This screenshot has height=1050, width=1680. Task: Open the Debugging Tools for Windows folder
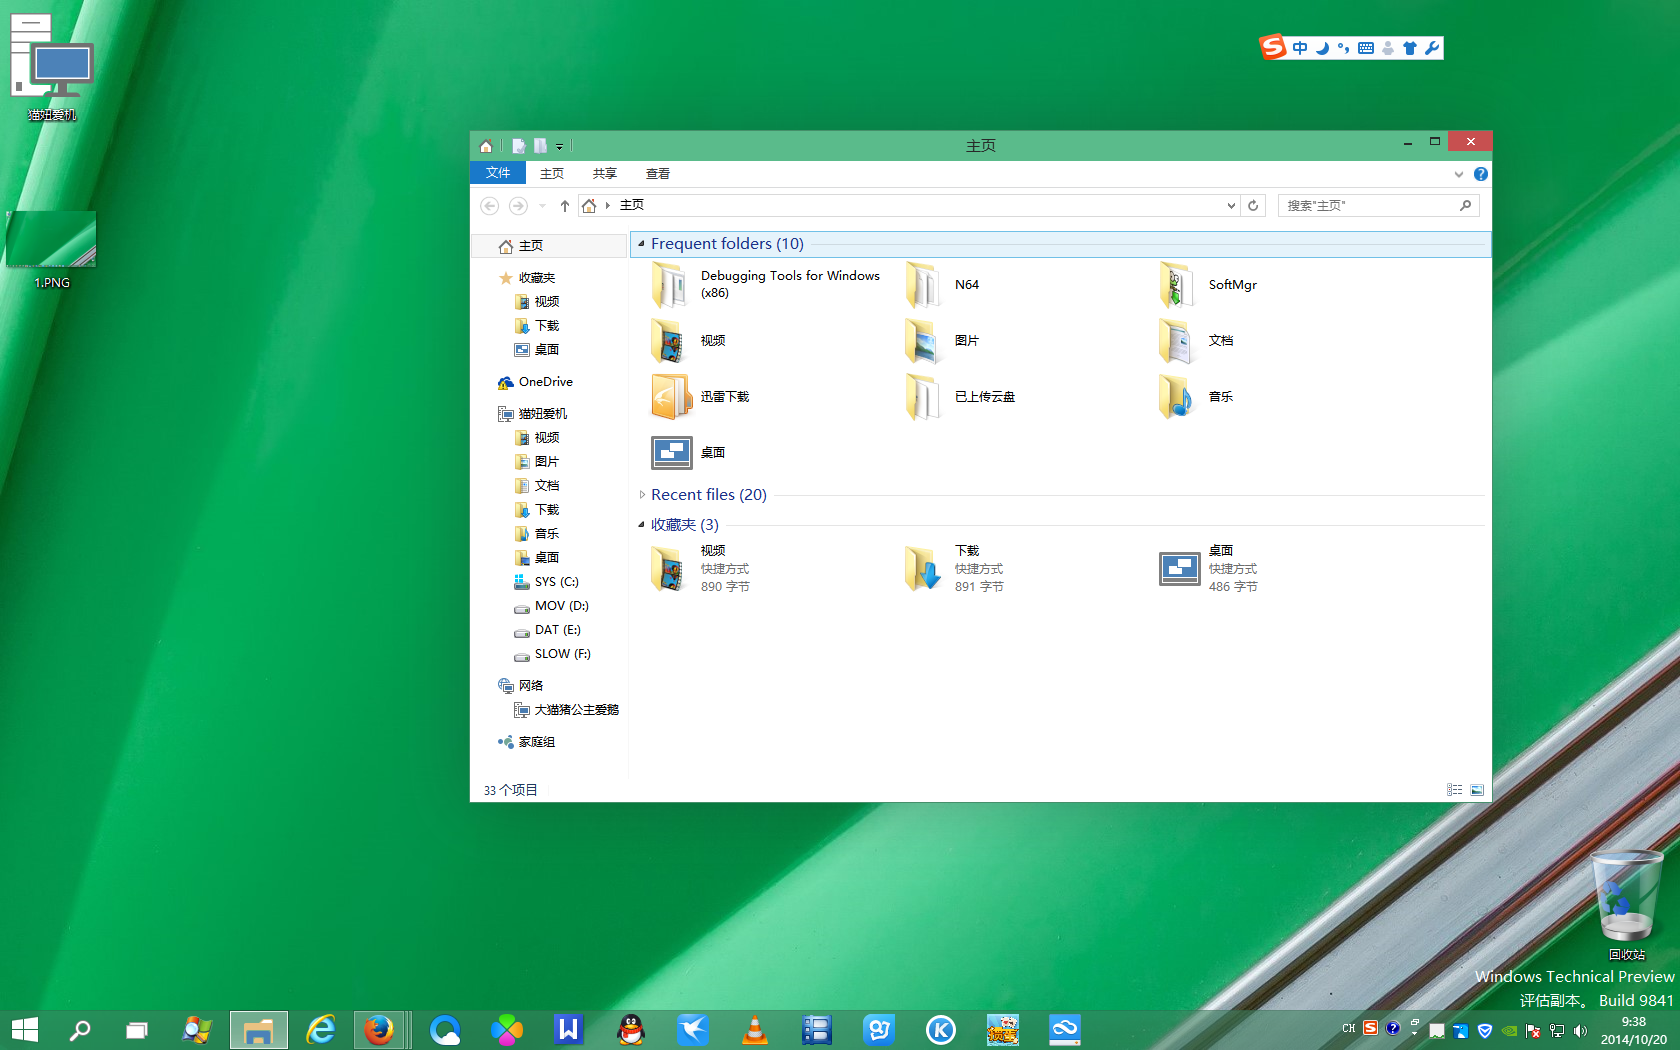tap(766, 285)
